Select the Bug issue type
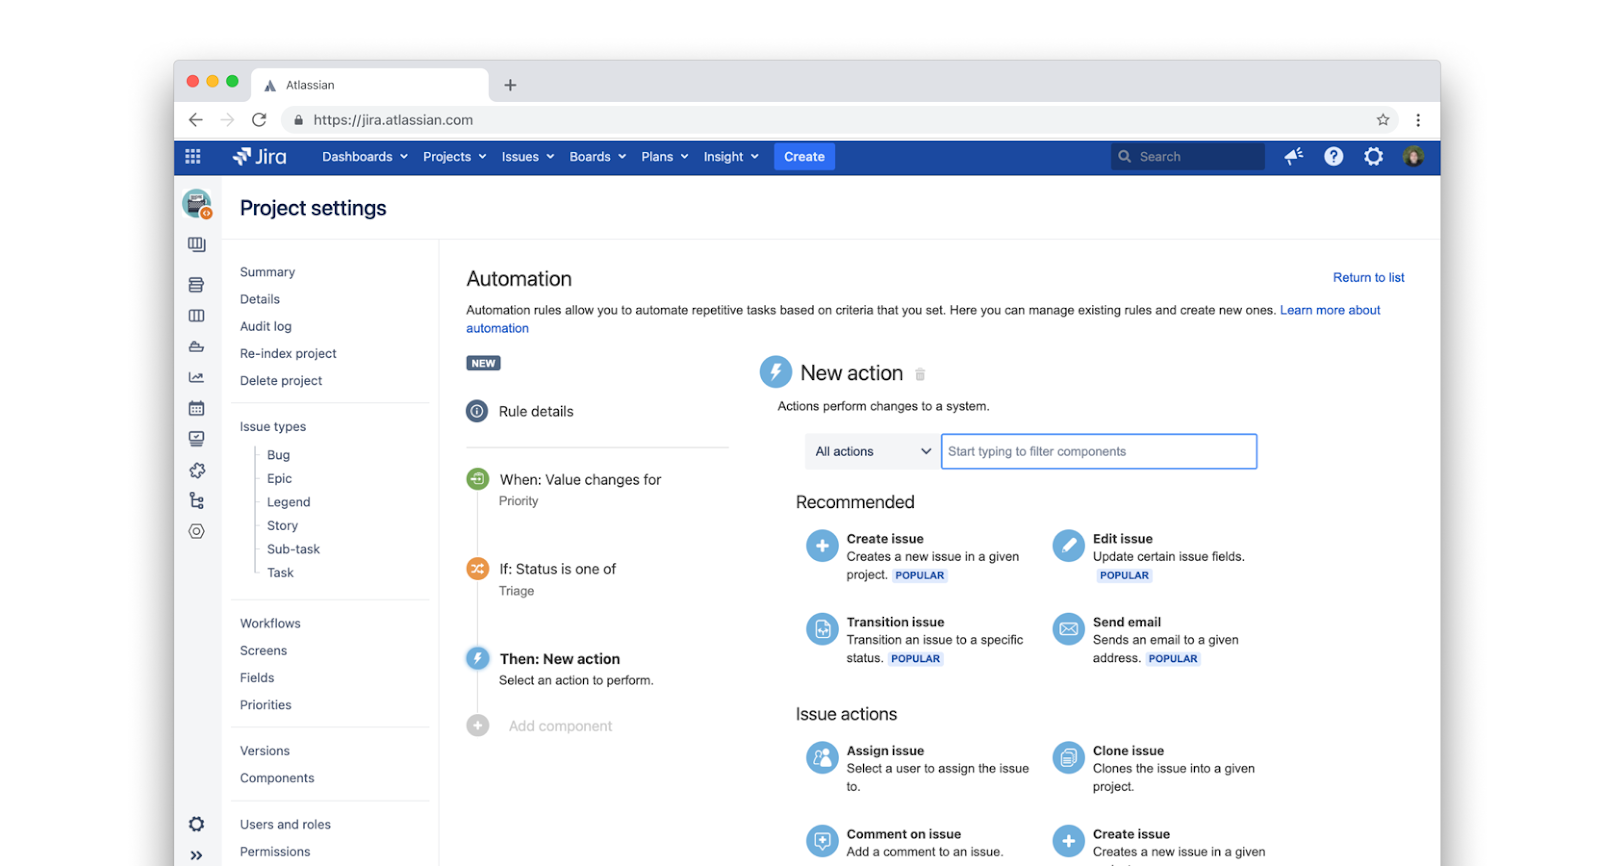The width and height of the screenshot is (1600, 866). coord(278,455)
